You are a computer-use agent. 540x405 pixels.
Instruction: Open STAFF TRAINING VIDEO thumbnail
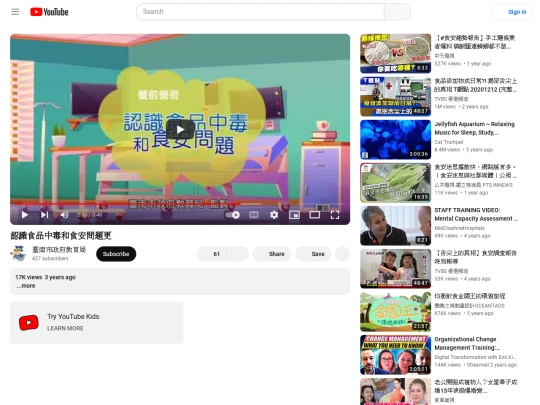(395, 226)
